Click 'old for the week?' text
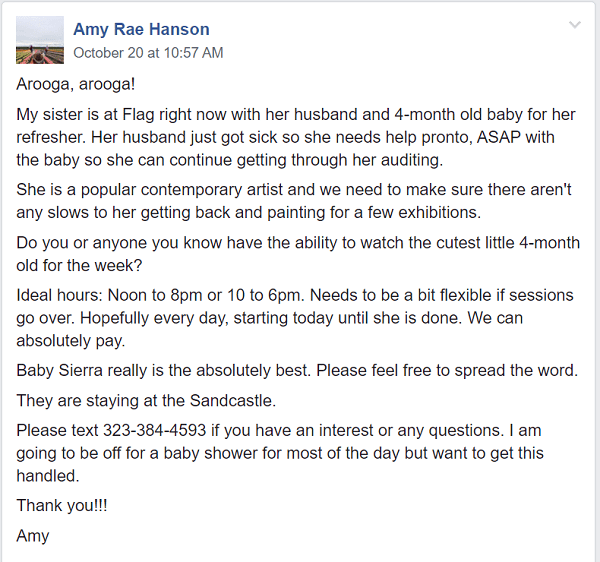This screenshot has width=600, height=562. click(x=79, y=265)
